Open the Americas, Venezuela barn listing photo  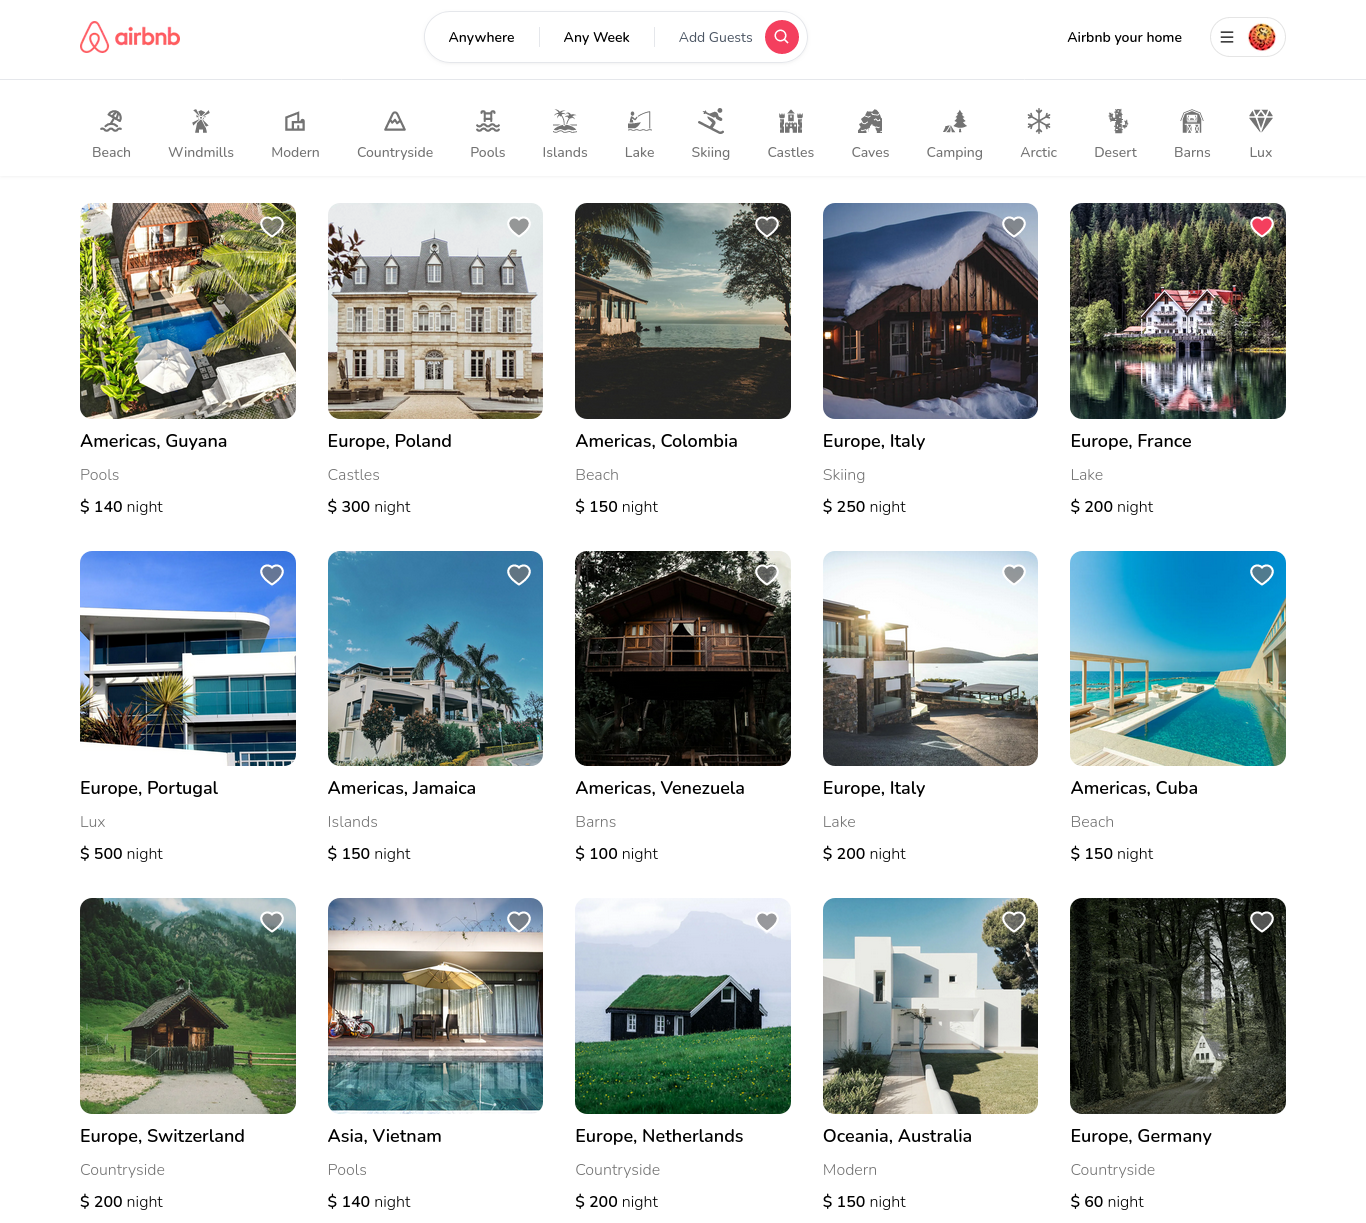pyautogui.click(x=682, y=658)
